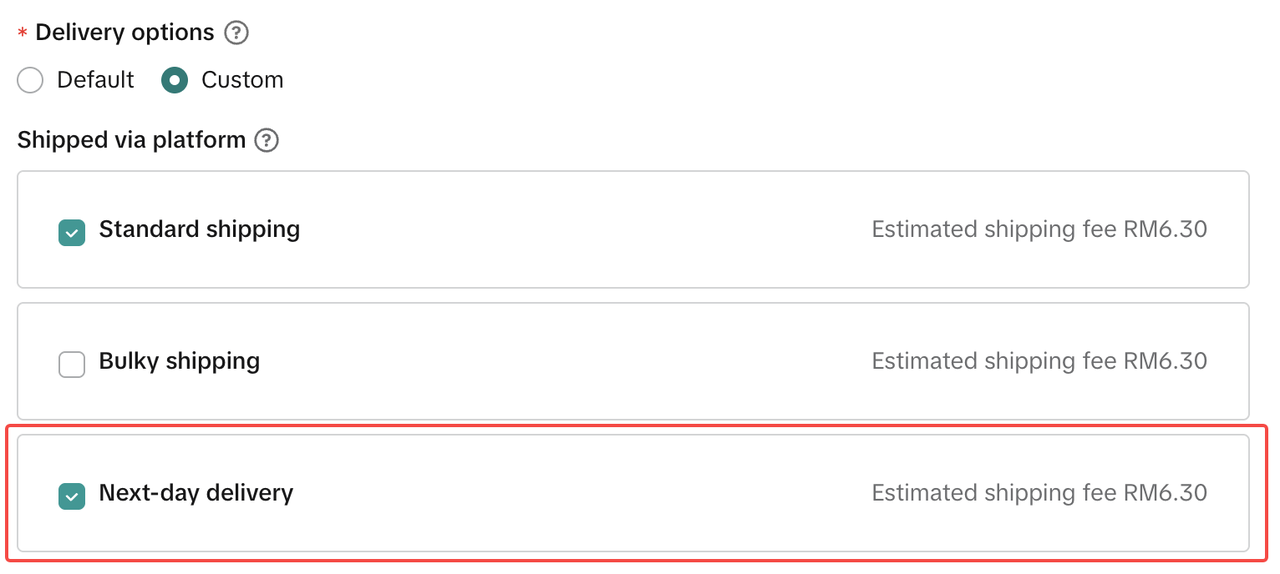
Task: Click Next-day delivery's estimated fee text
Action: pyautogui.click(x=1039, y=493)
